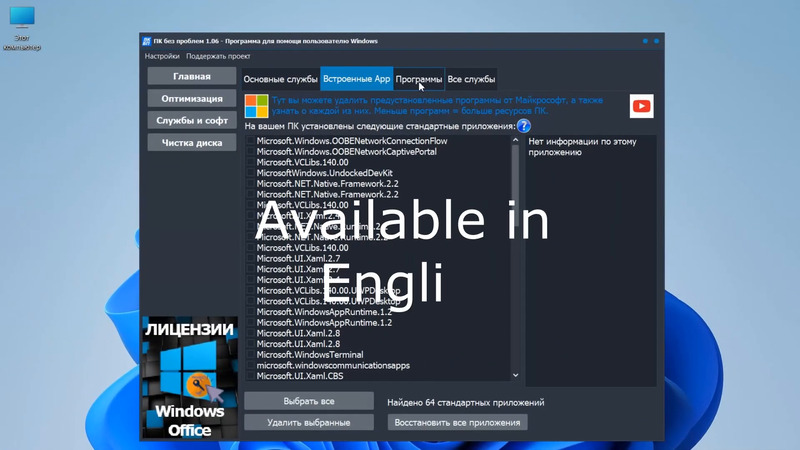The width and height of the screenshot is (800, 450).
Task: Select the MicrosoftWindows.UndockedDevKit checkbox
Action: tap(250, 173)
